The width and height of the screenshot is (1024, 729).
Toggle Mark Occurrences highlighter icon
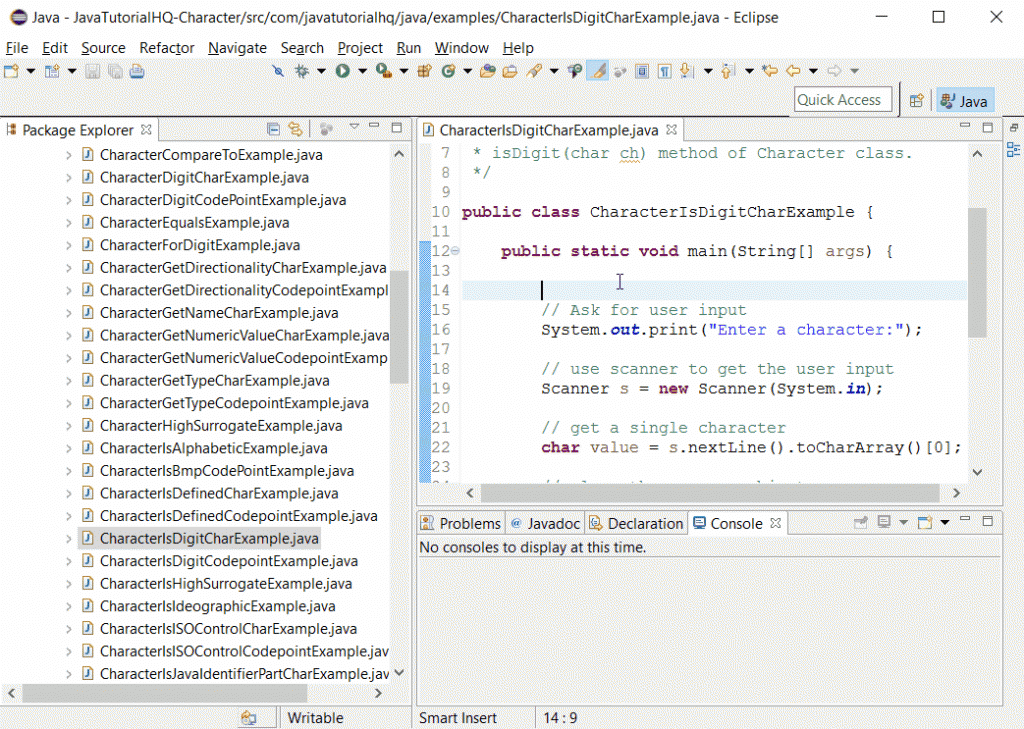click(x=598, y=71)
